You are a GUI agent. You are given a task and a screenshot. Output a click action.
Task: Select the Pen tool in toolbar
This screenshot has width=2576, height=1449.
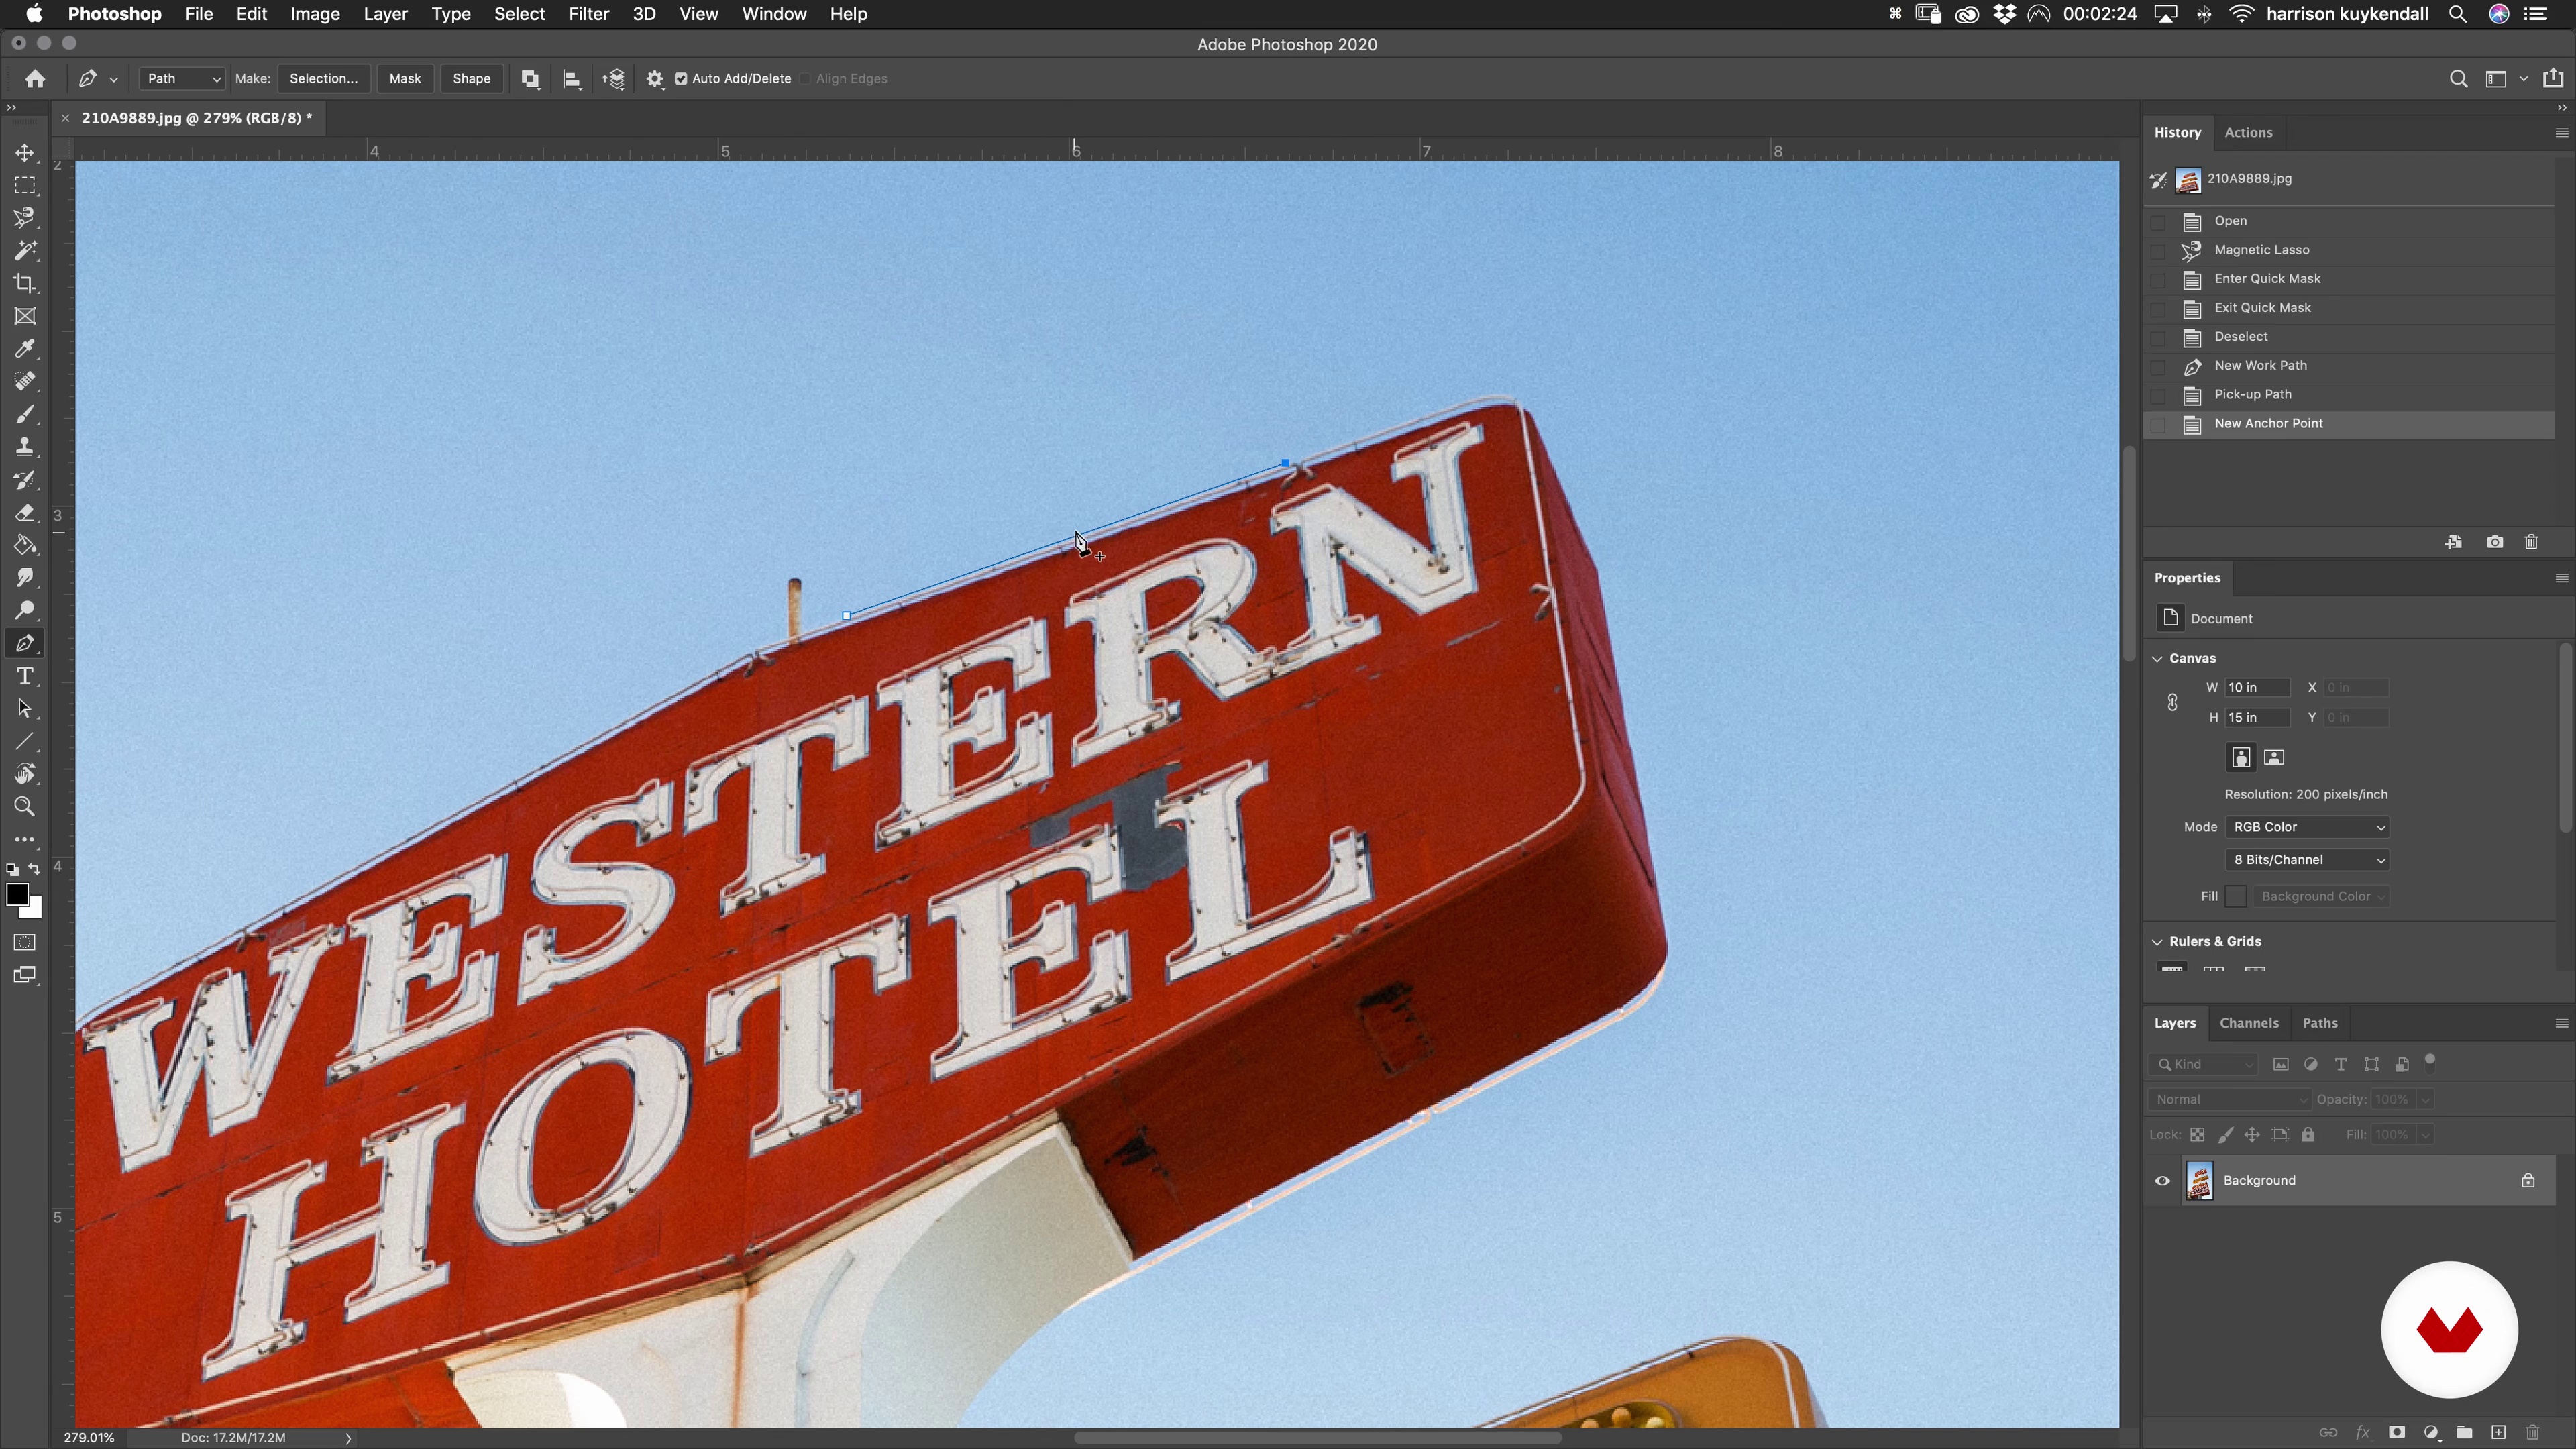point(25,644)
